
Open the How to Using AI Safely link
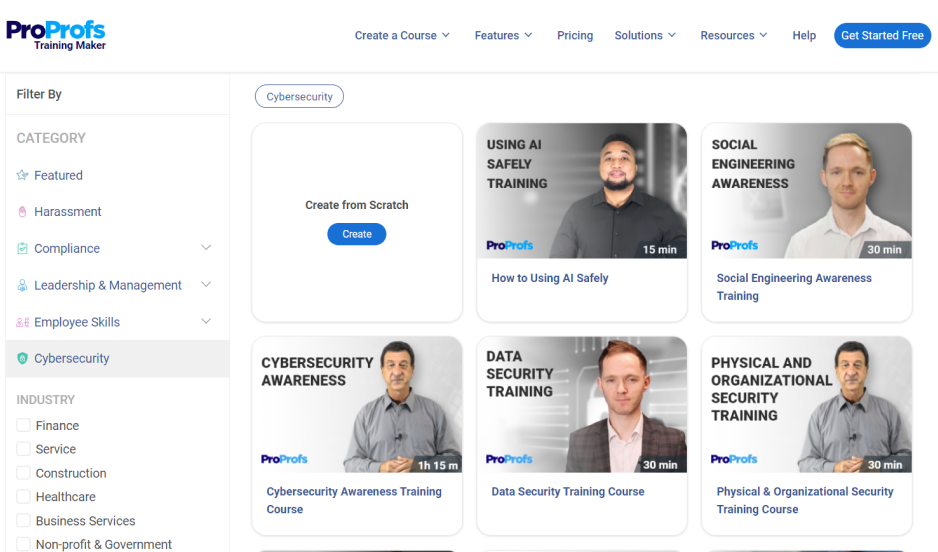coord(550,278)
